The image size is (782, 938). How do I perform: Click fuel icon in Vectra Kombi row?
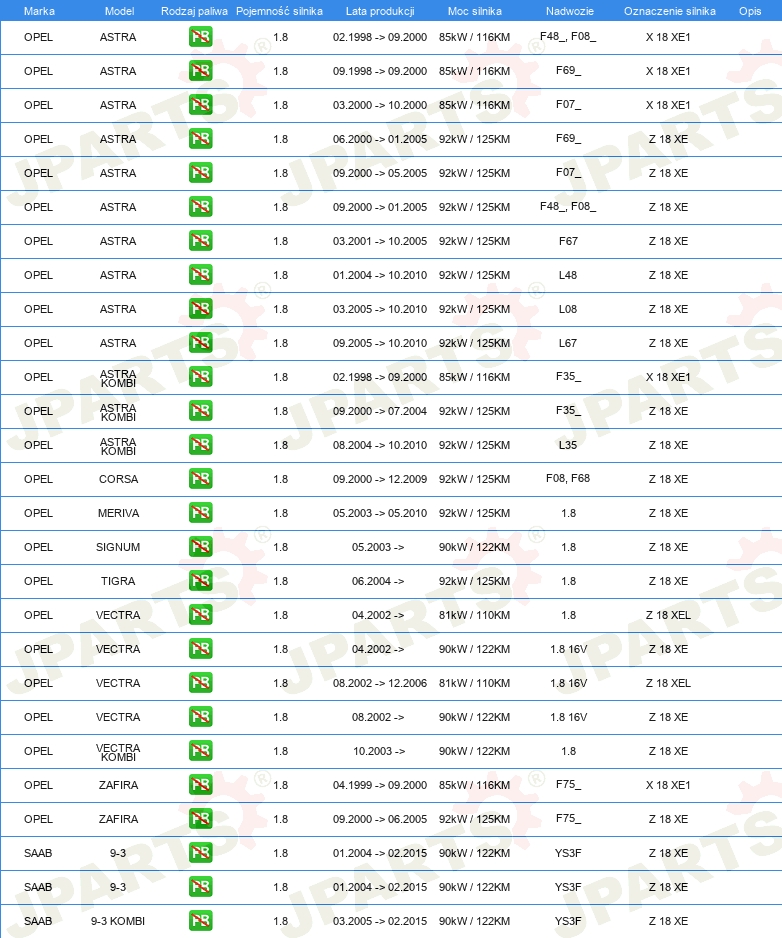click(x=200, y=751)
